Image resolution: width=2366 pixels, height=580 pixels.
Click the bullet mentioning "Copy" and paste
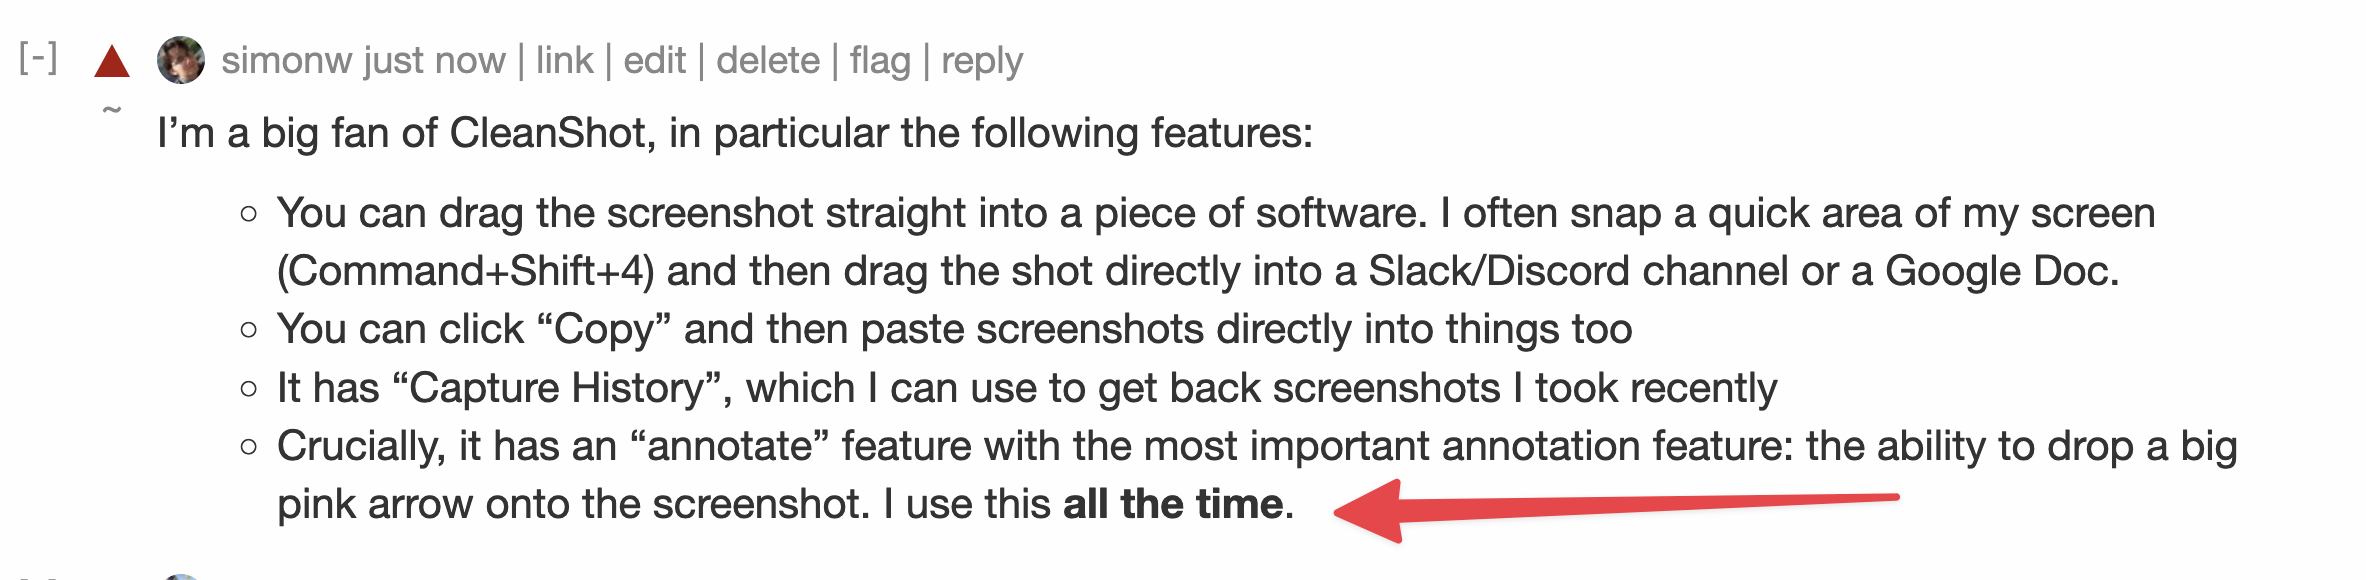click(x=954, y=329)
